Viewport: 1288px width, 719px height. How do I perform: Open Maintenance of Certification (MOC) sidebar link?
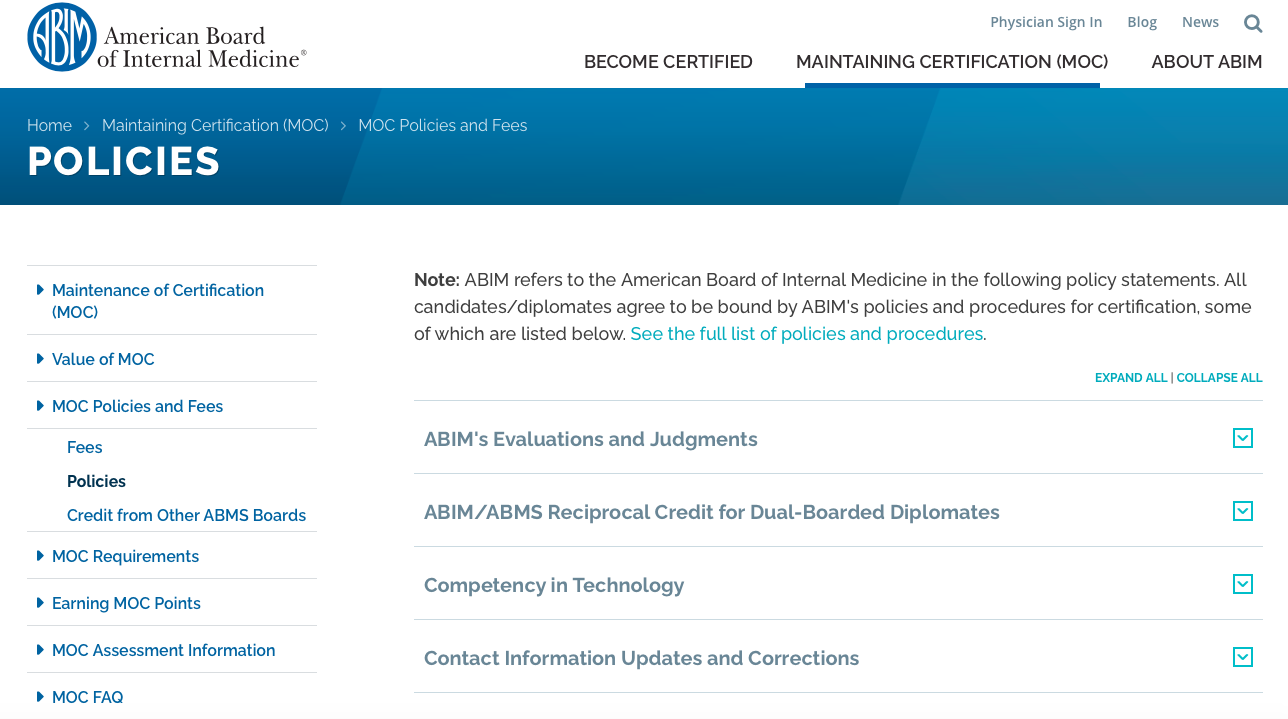tap(158, 301)
